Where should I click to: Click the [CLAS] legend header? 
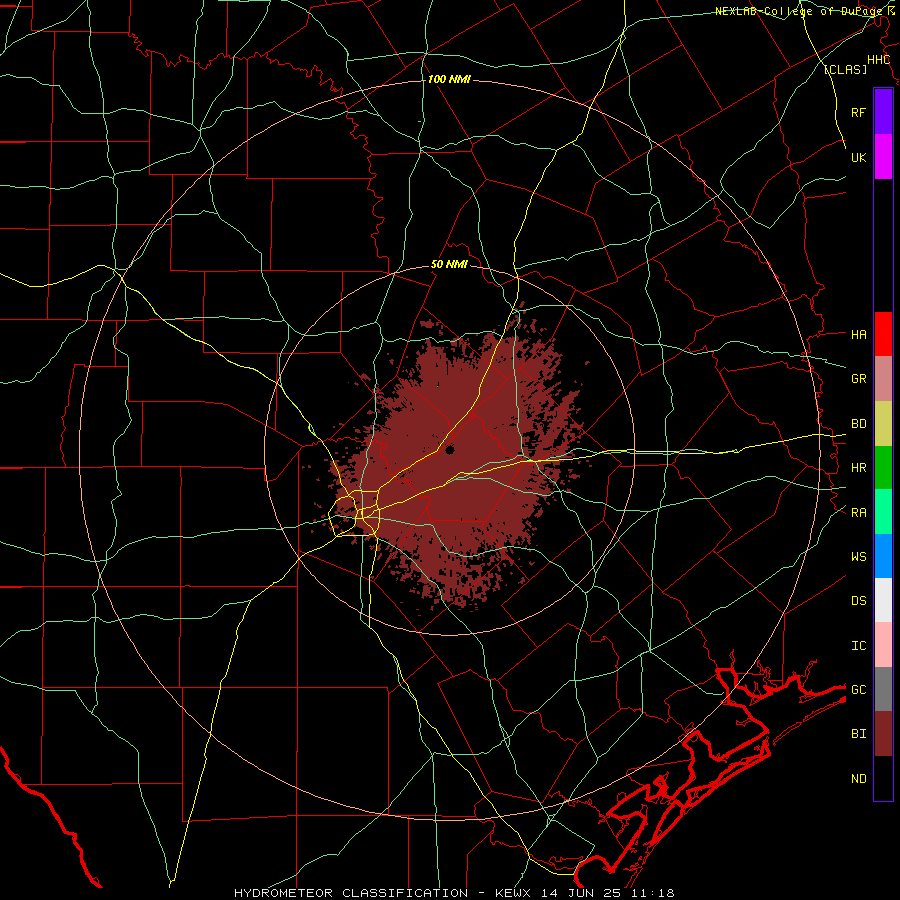click(845, 69)
